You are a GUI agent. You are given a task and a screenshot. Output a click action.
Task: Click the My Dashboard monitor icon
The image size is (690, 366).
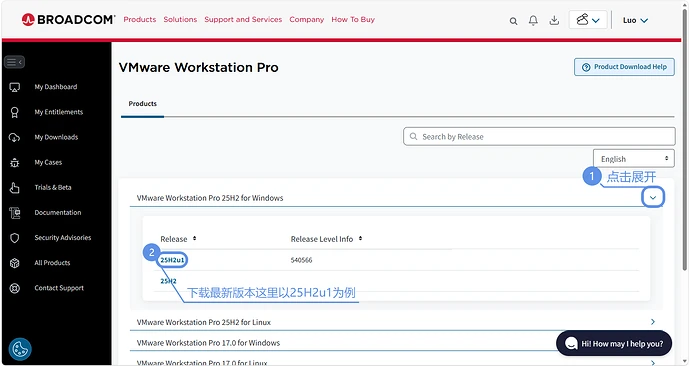15,87
